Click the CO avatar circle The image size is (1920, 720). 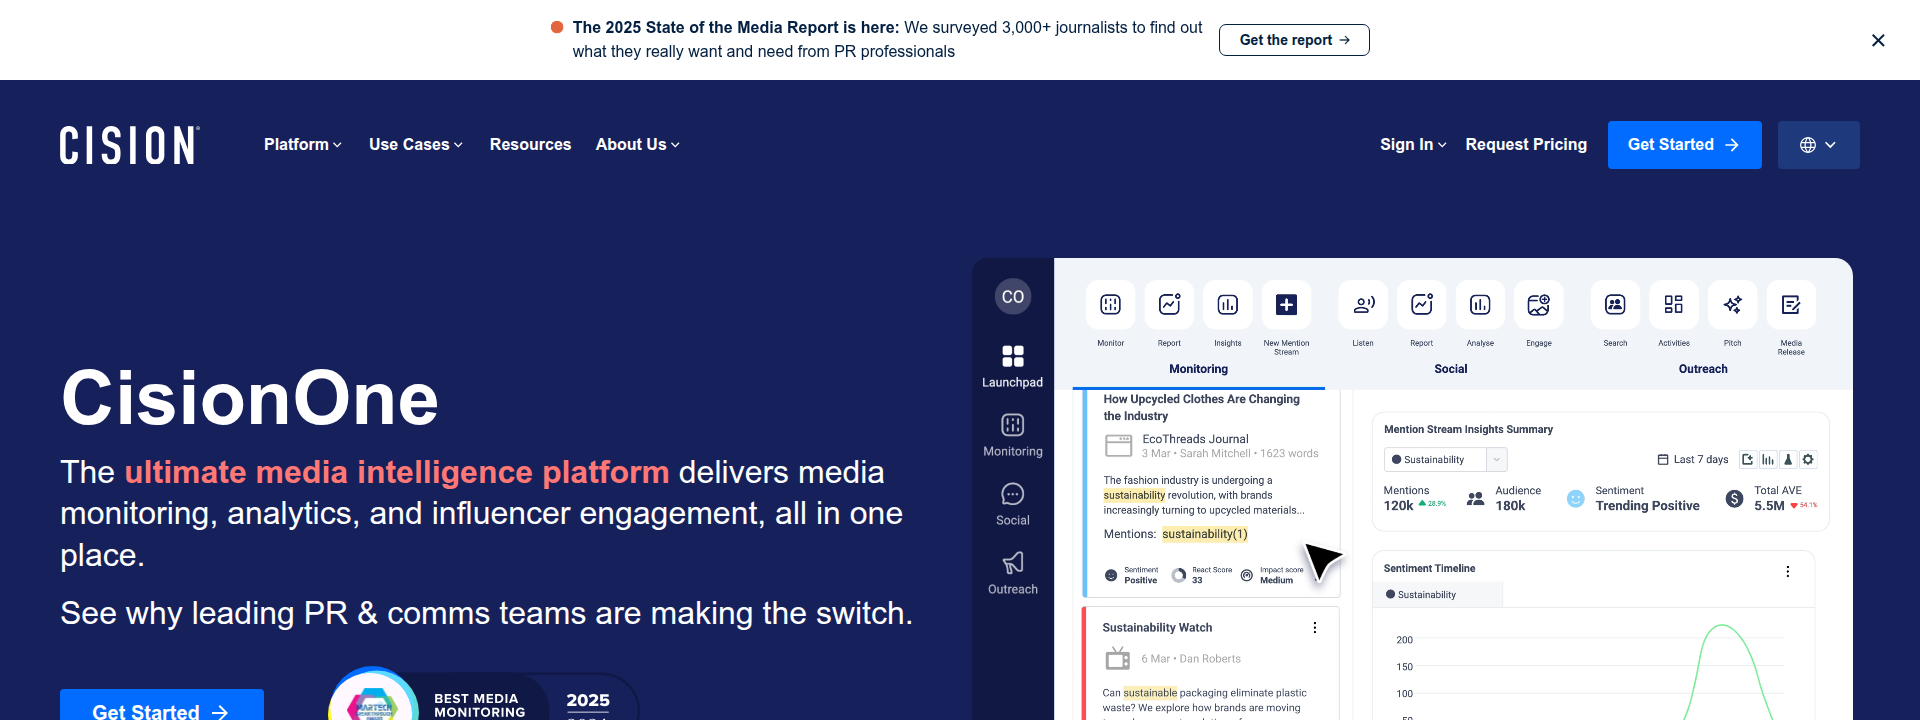tap(1013, 296)
